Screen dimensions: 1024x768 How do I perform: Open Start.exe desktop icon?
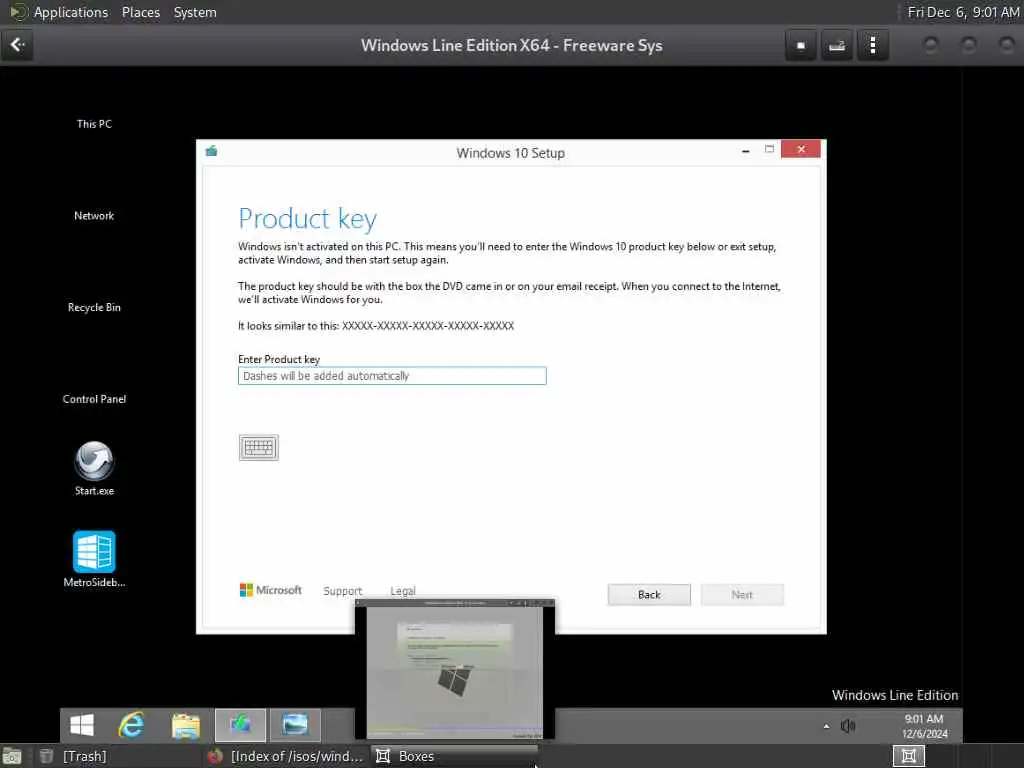[94, 469]
